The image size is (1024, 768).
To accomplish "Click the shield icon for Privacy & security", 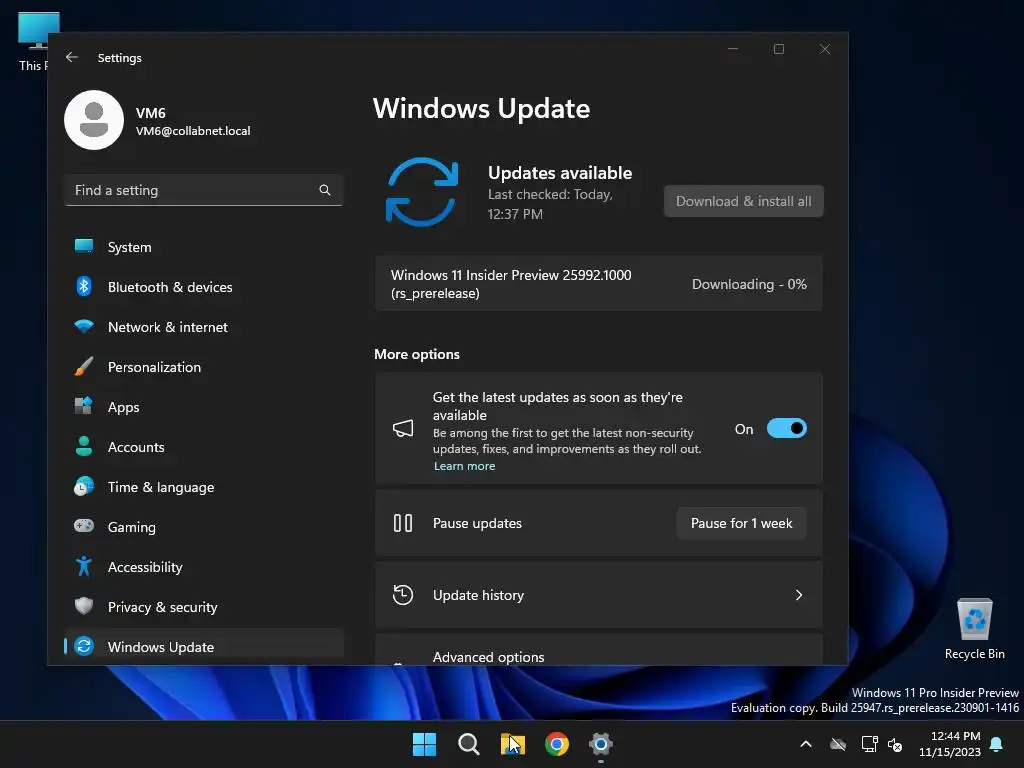I will pyautogui.click(x=84, y=606).
